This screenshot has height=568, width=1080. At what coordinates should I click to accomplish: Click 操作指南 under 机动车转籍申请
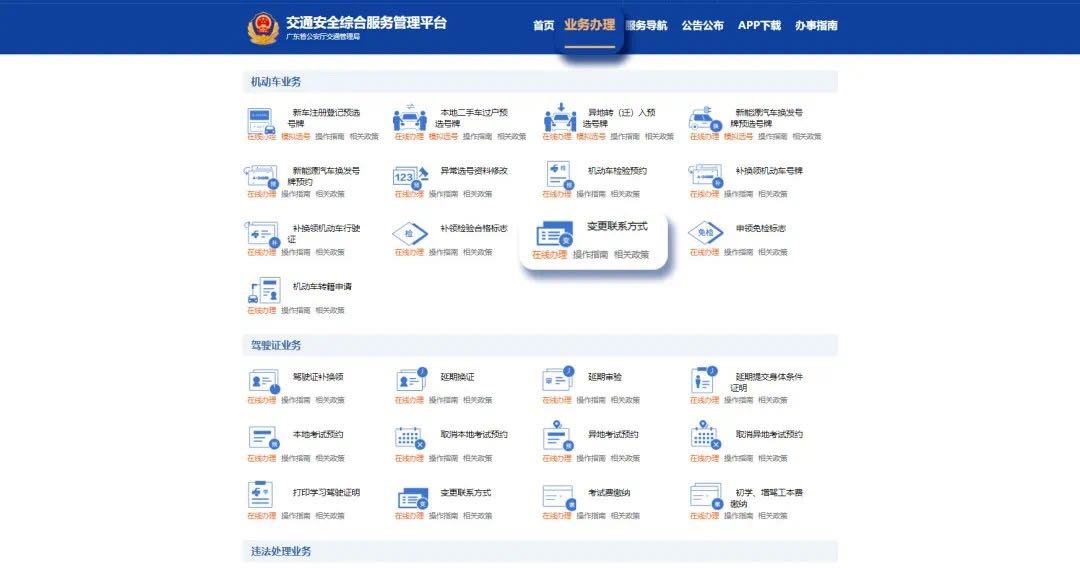[x=295, y=311]
